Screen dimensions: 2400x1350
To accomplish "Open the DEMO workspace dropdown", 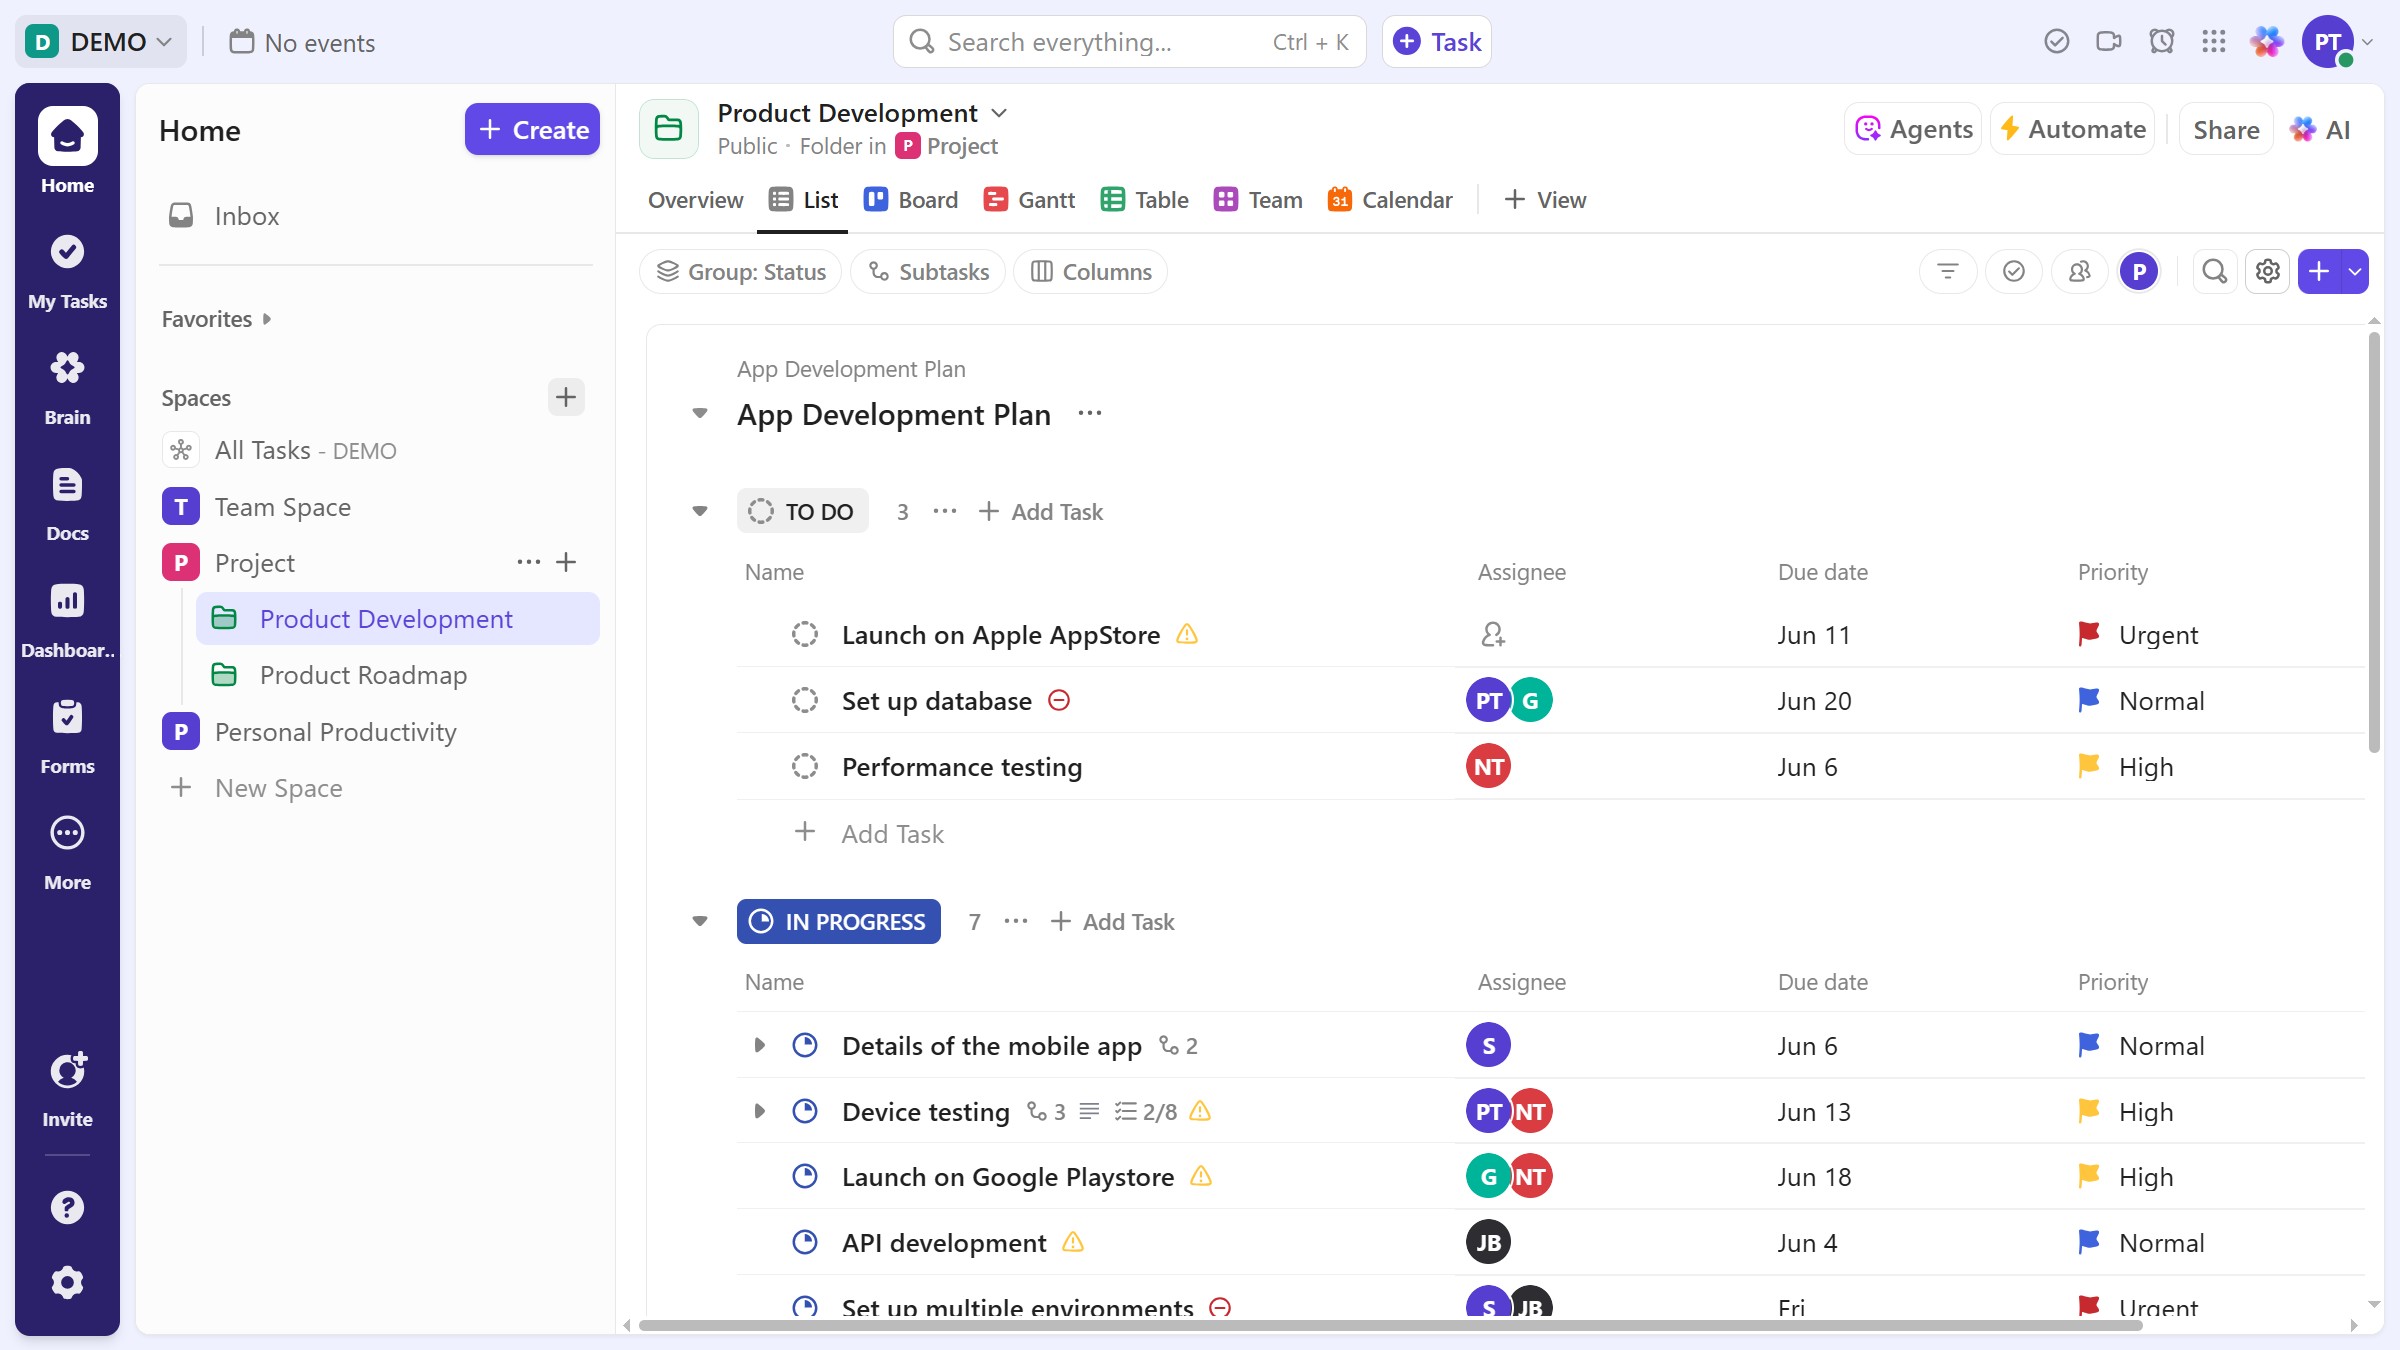I will pyautogui.click(x=100, y=41).
